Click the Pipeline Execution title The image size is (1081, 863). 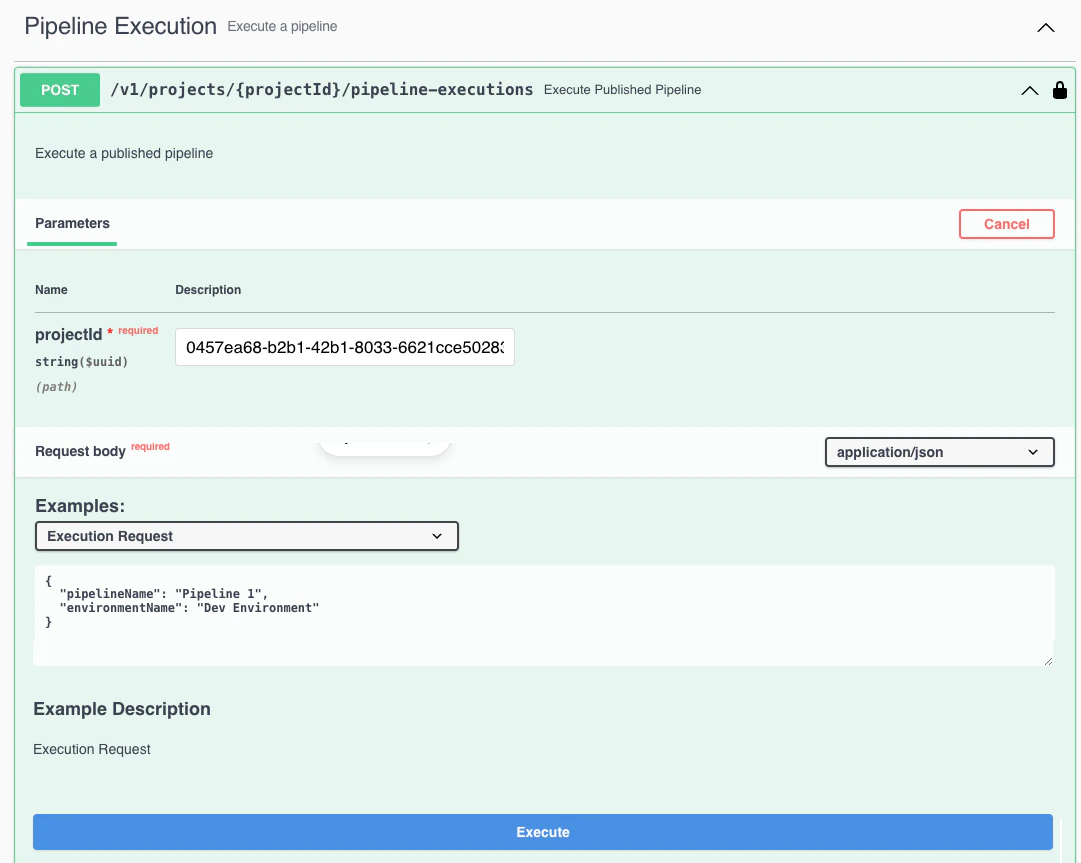pos(120,26)
